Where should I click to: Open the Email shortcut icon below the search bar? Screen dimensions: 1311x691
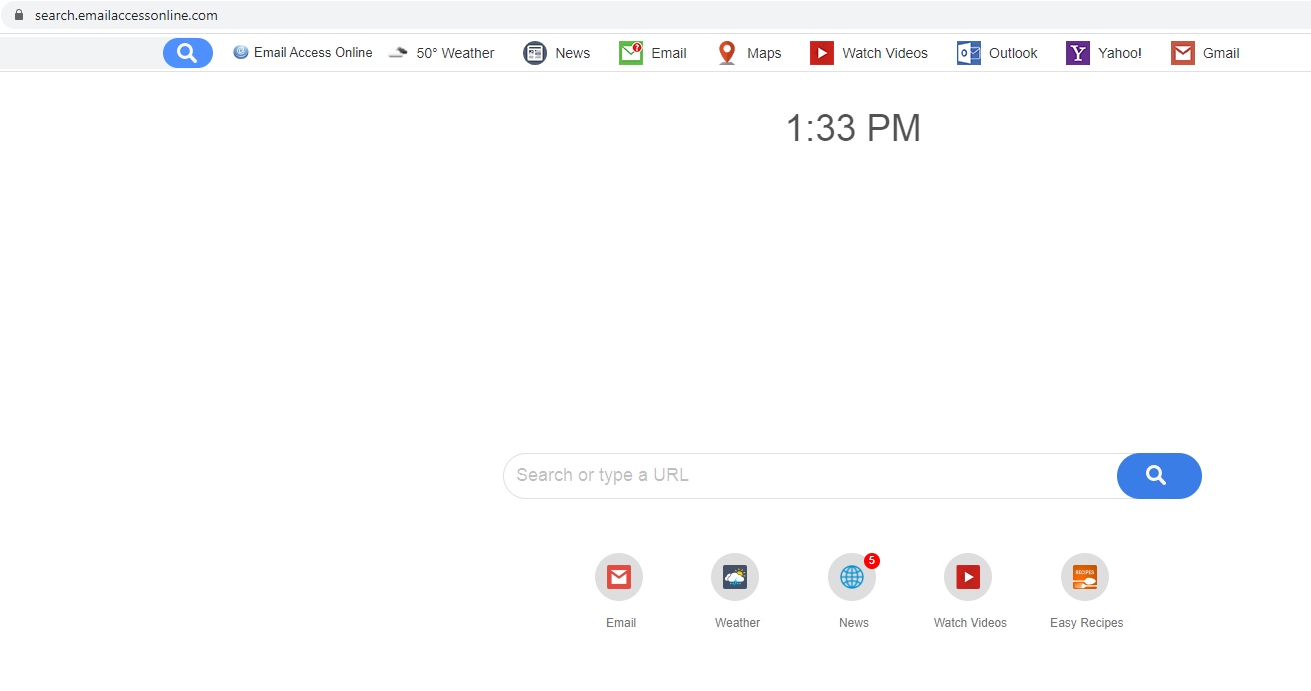click(619, 577)
